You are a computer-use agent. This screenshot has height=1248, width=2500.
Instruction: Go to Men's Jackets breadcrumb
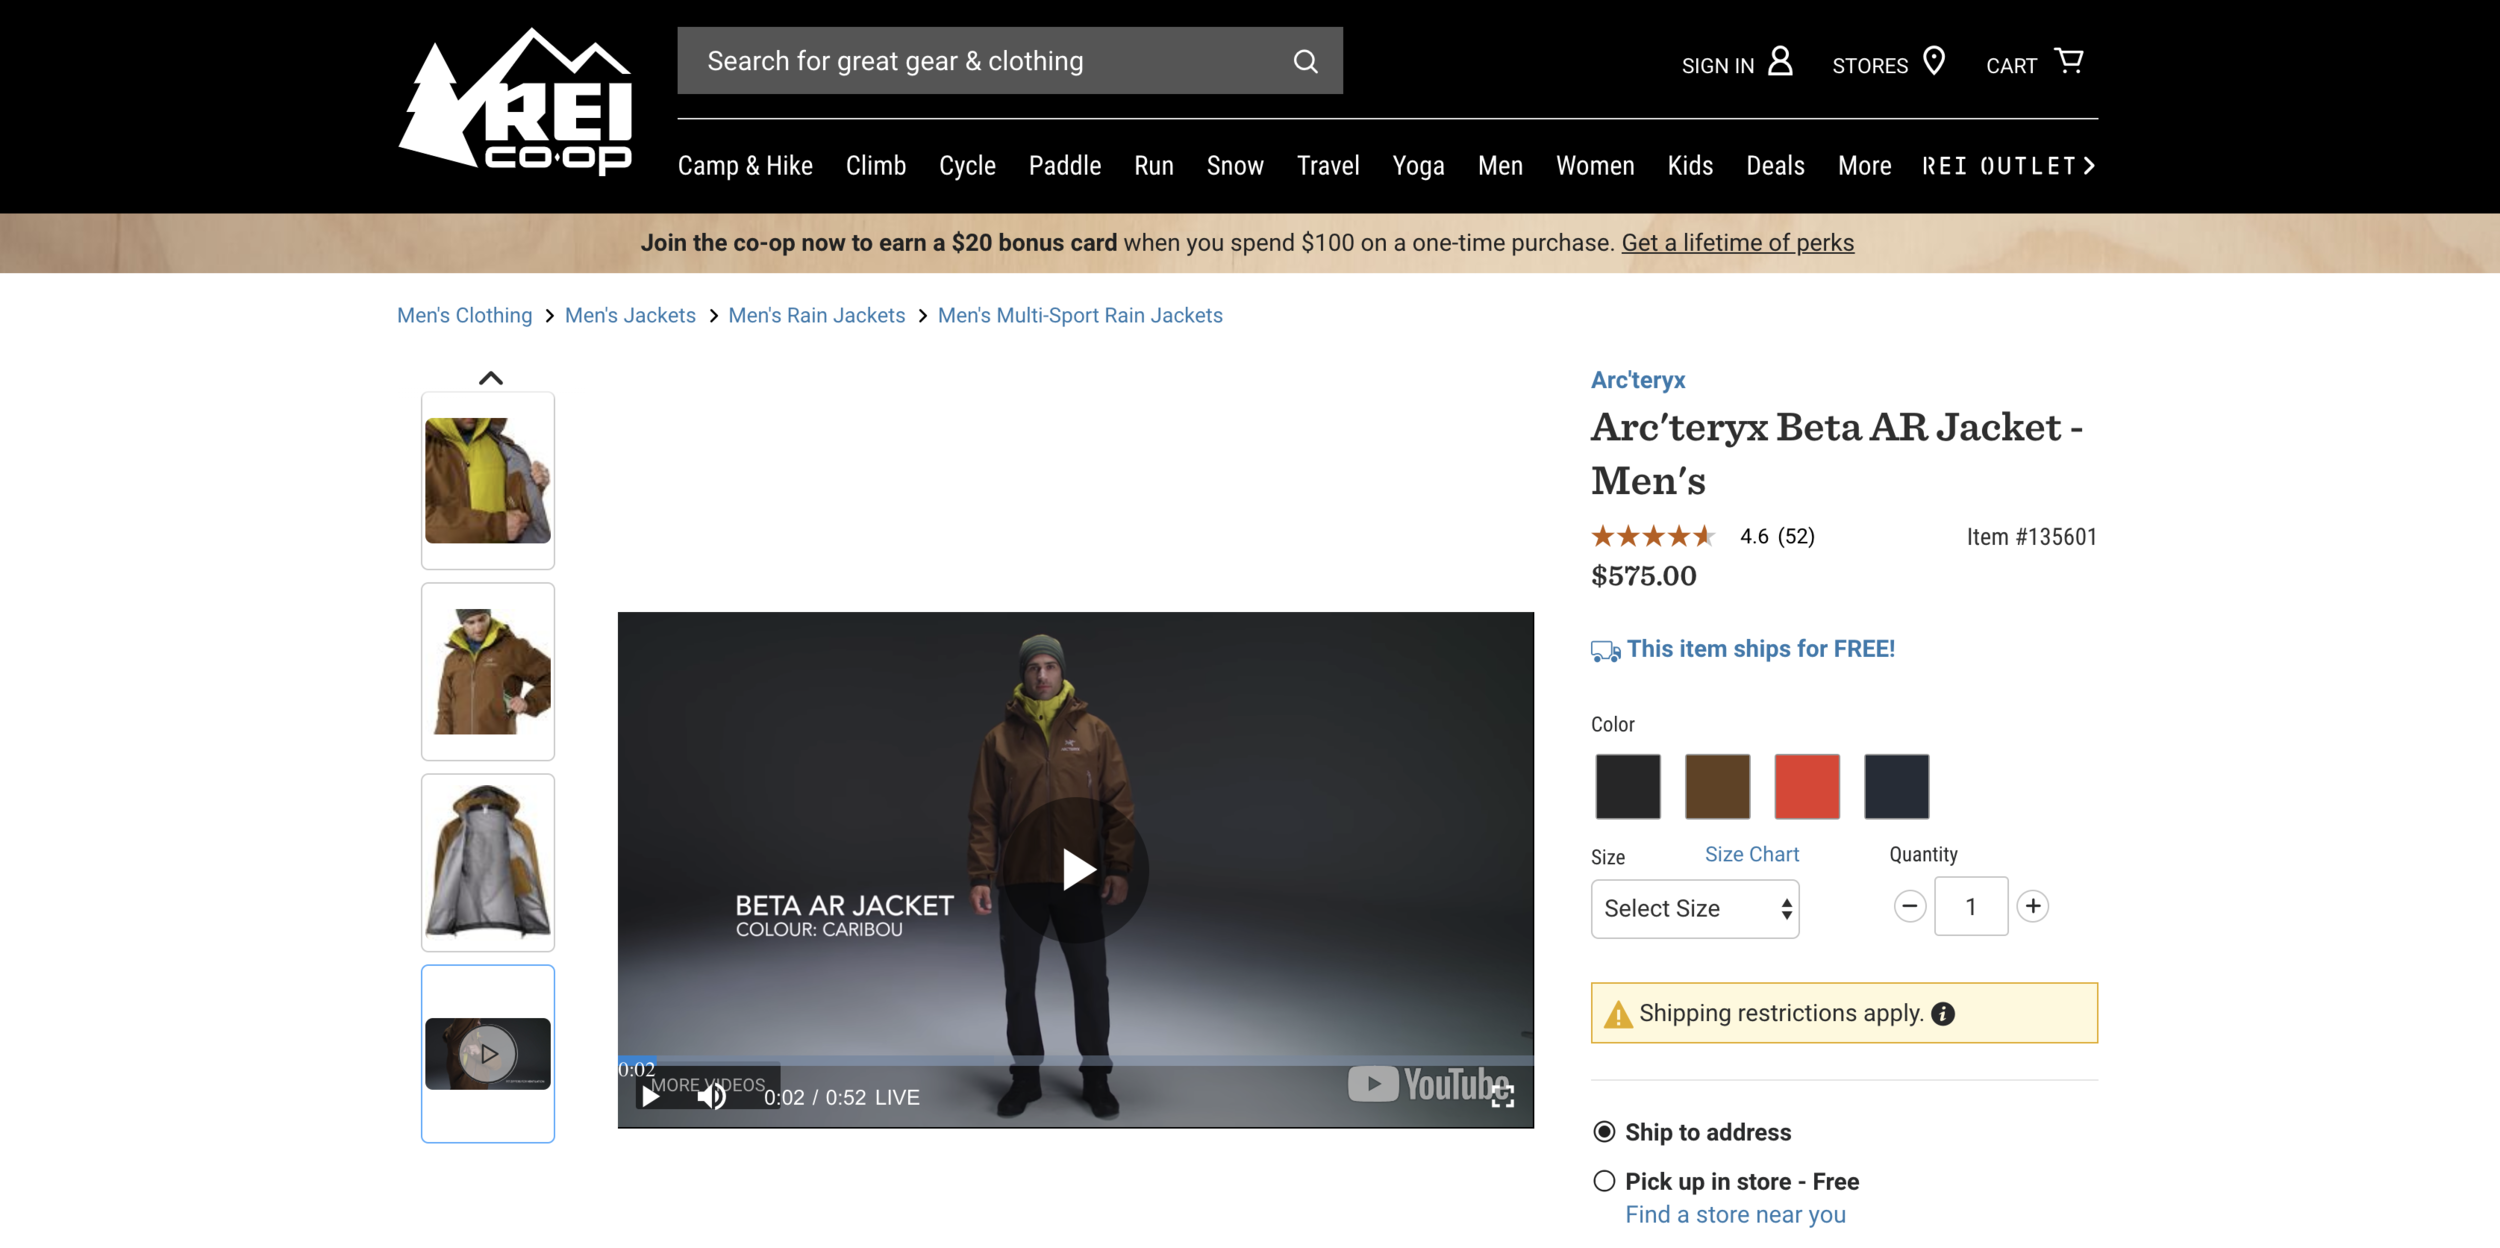click(630, 316)
